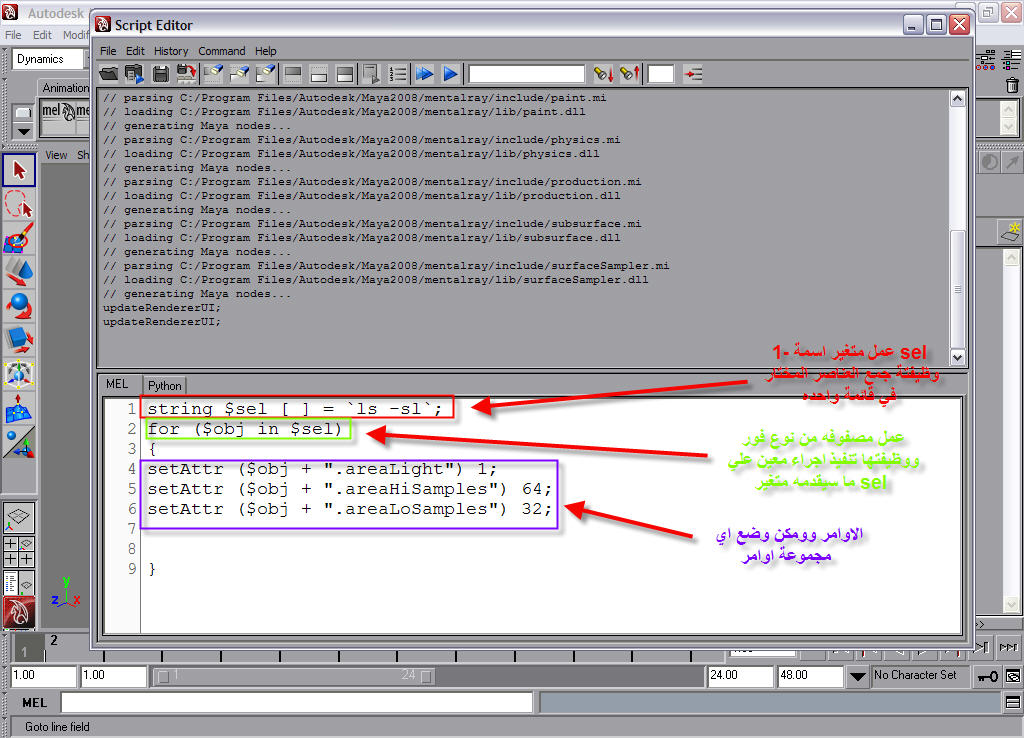
Task: Open the Dynamics menu set dropdown
Action: (48, 59)
